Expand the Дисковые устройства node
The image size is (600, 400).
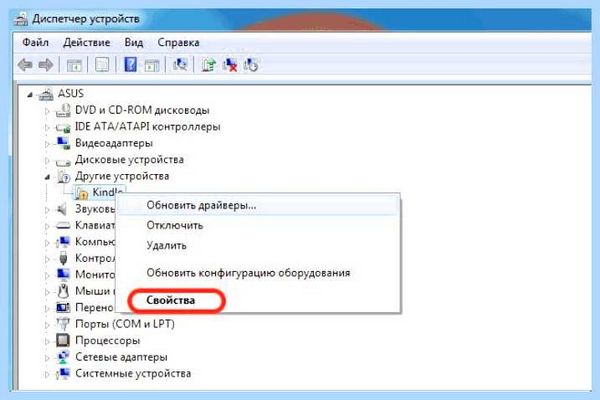pos(47,161)
